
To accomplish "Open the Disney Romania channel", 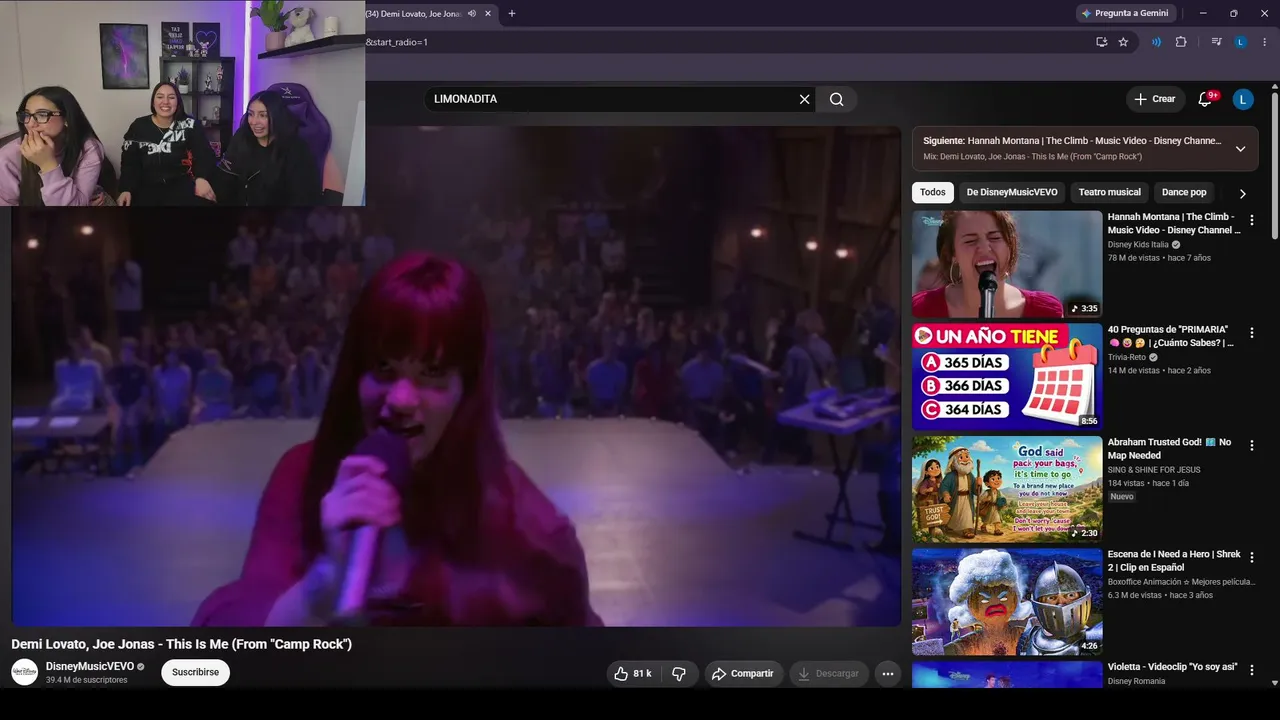I will tap(1136, 682).
